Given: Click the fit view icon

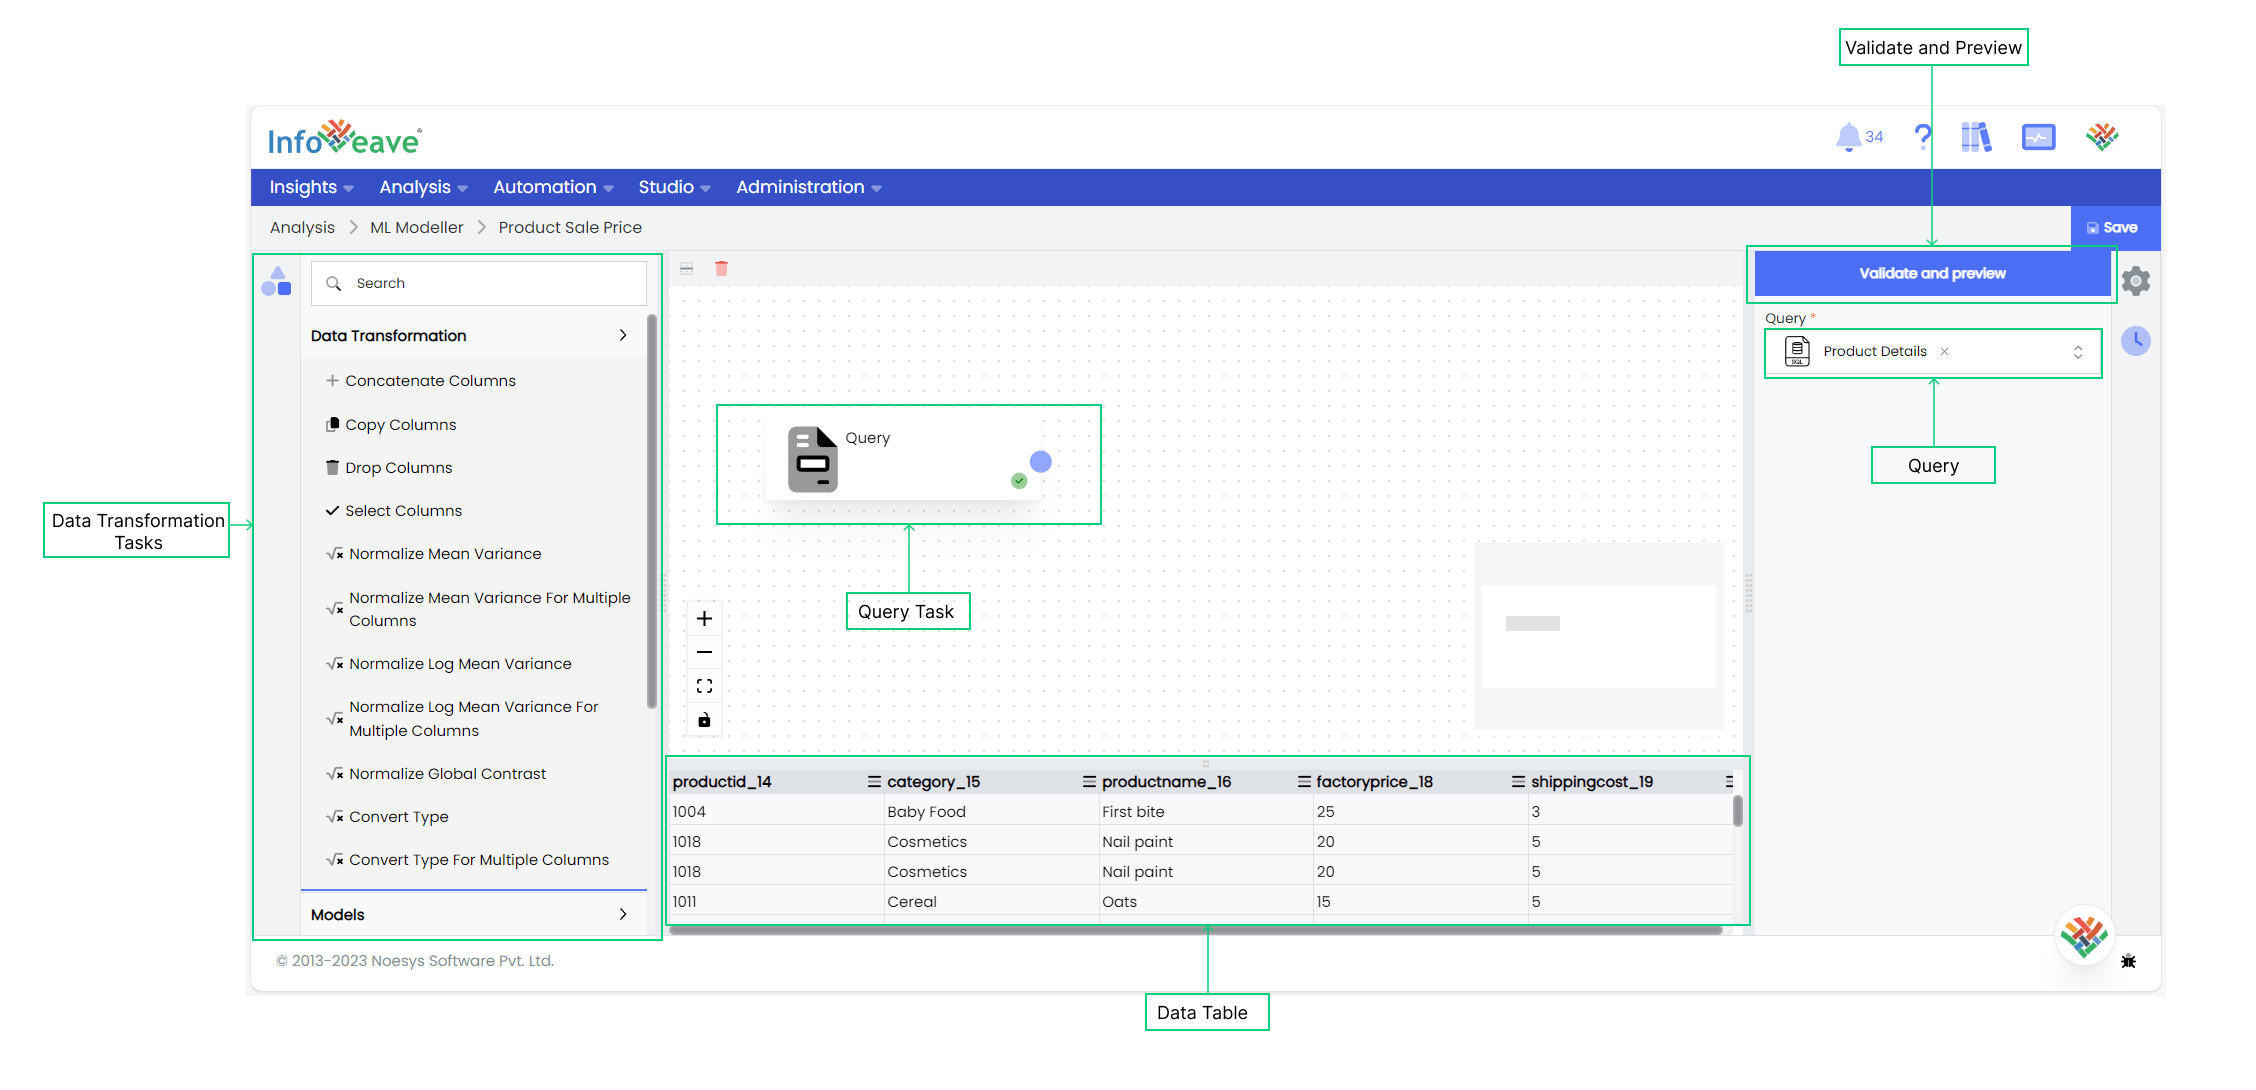Looking at the screenshot, I should (704, 686).
